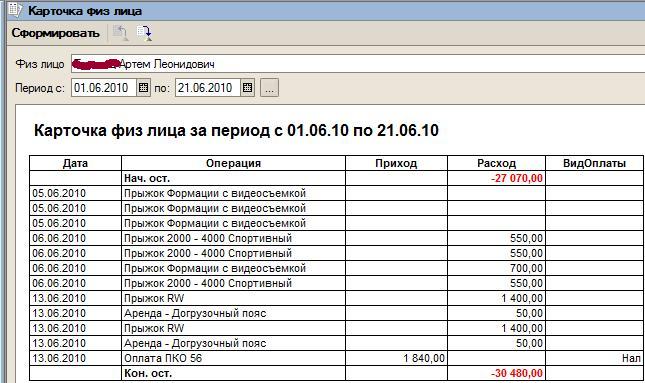Click the end date field 21.06.2010
This screenshot has height=383, width=645.
[208, 88]
